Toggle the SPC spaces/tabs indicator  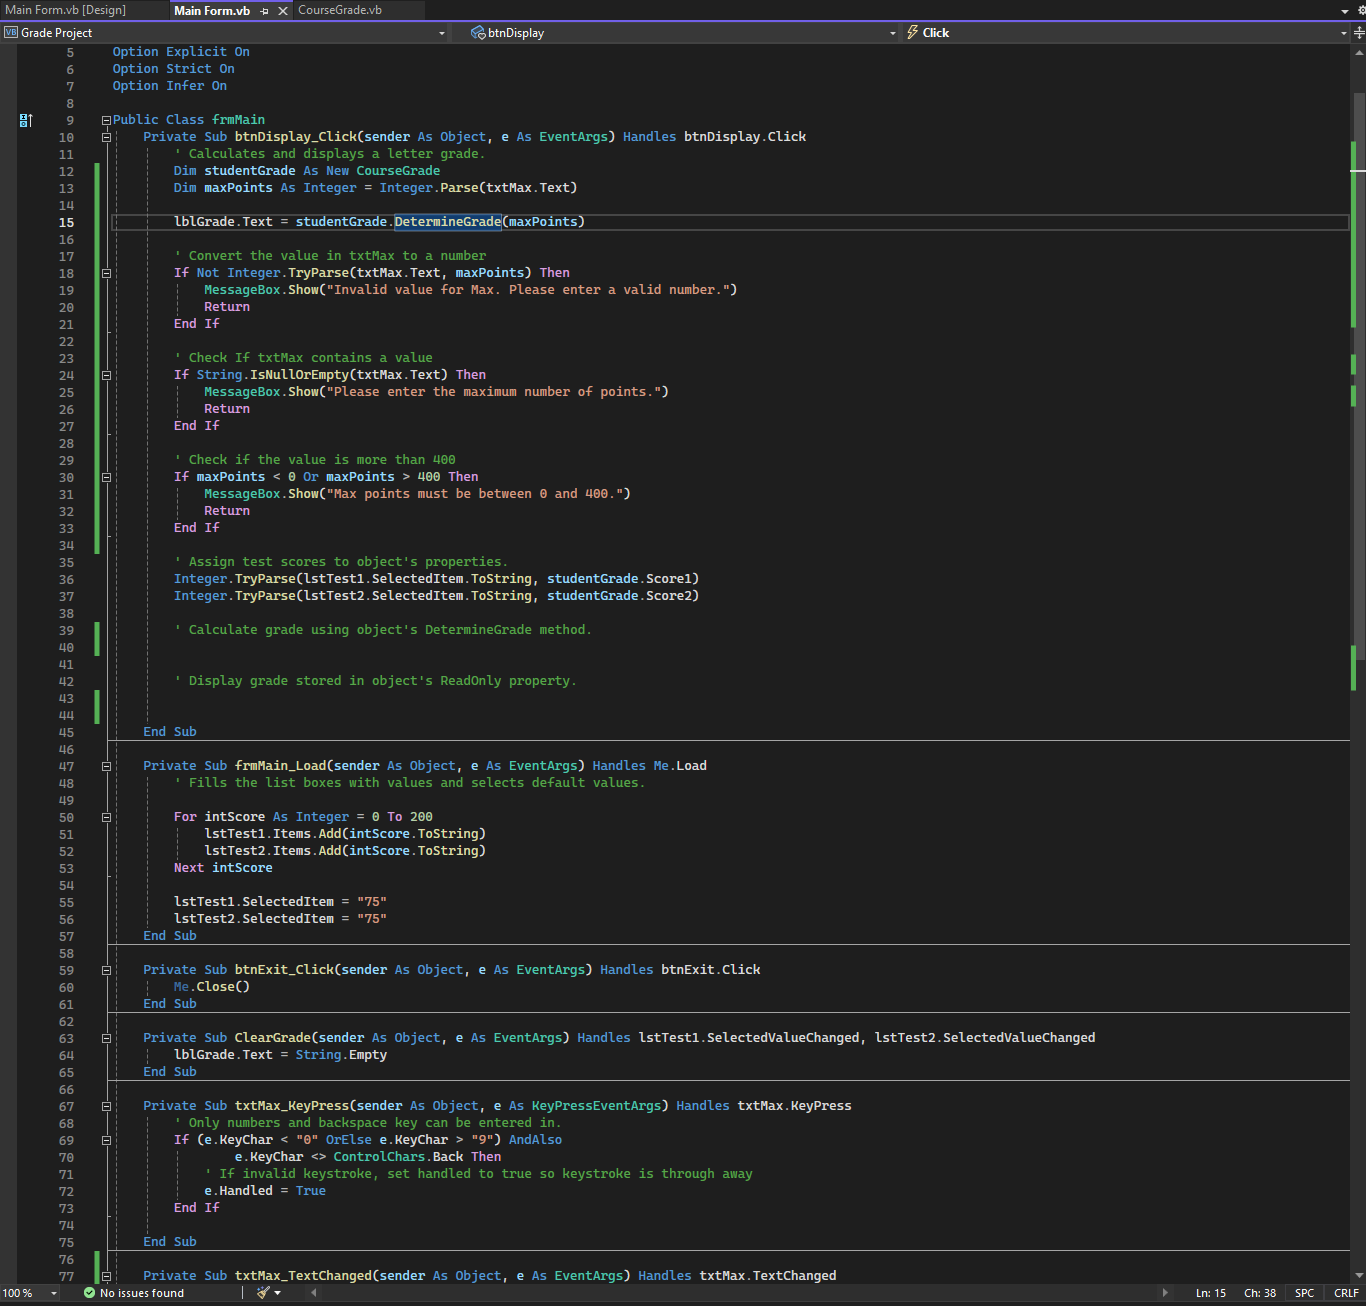tap(1304, 1293)
